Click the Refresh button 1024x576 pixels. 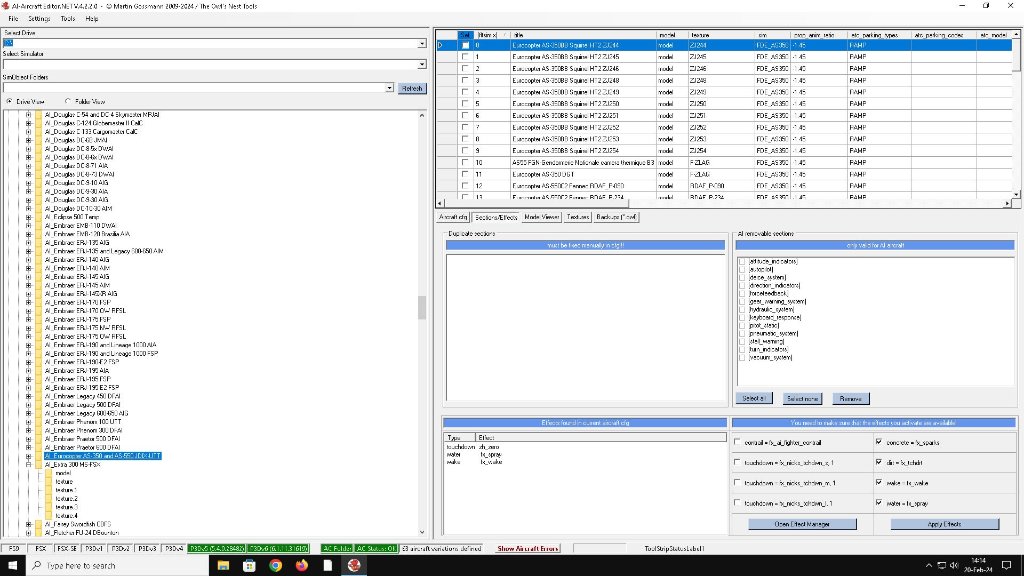[412, 88]
